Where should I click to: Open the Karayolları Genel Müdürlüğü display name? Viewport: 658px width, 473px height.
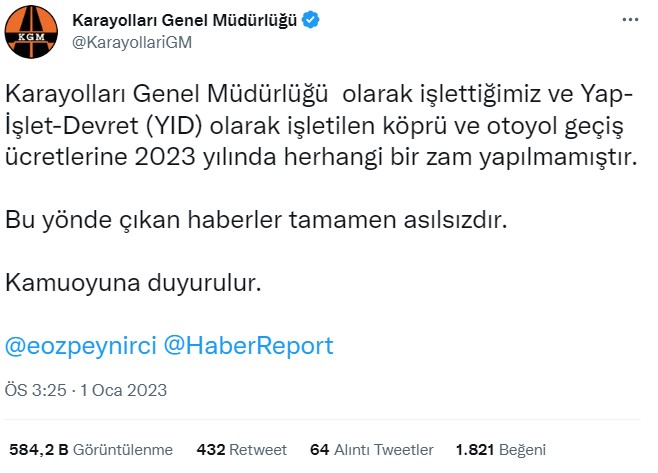(x=184, y=22)
